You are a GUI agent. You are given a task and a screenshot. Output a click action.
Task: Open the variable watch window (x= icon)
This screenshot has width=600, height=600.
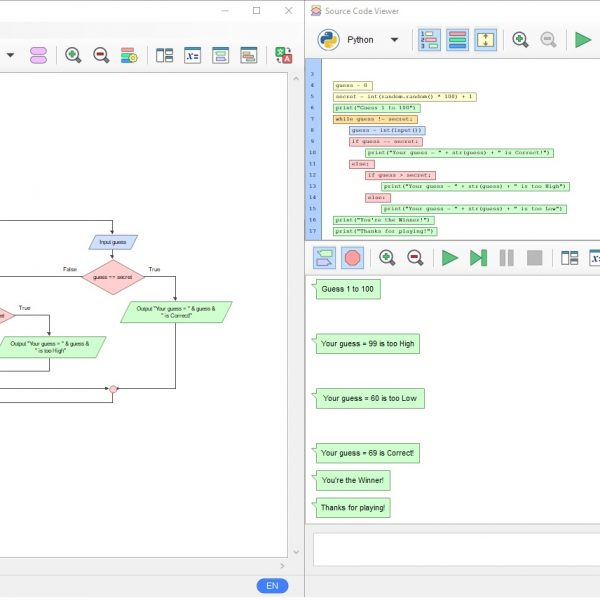click(x=192, y=55)
